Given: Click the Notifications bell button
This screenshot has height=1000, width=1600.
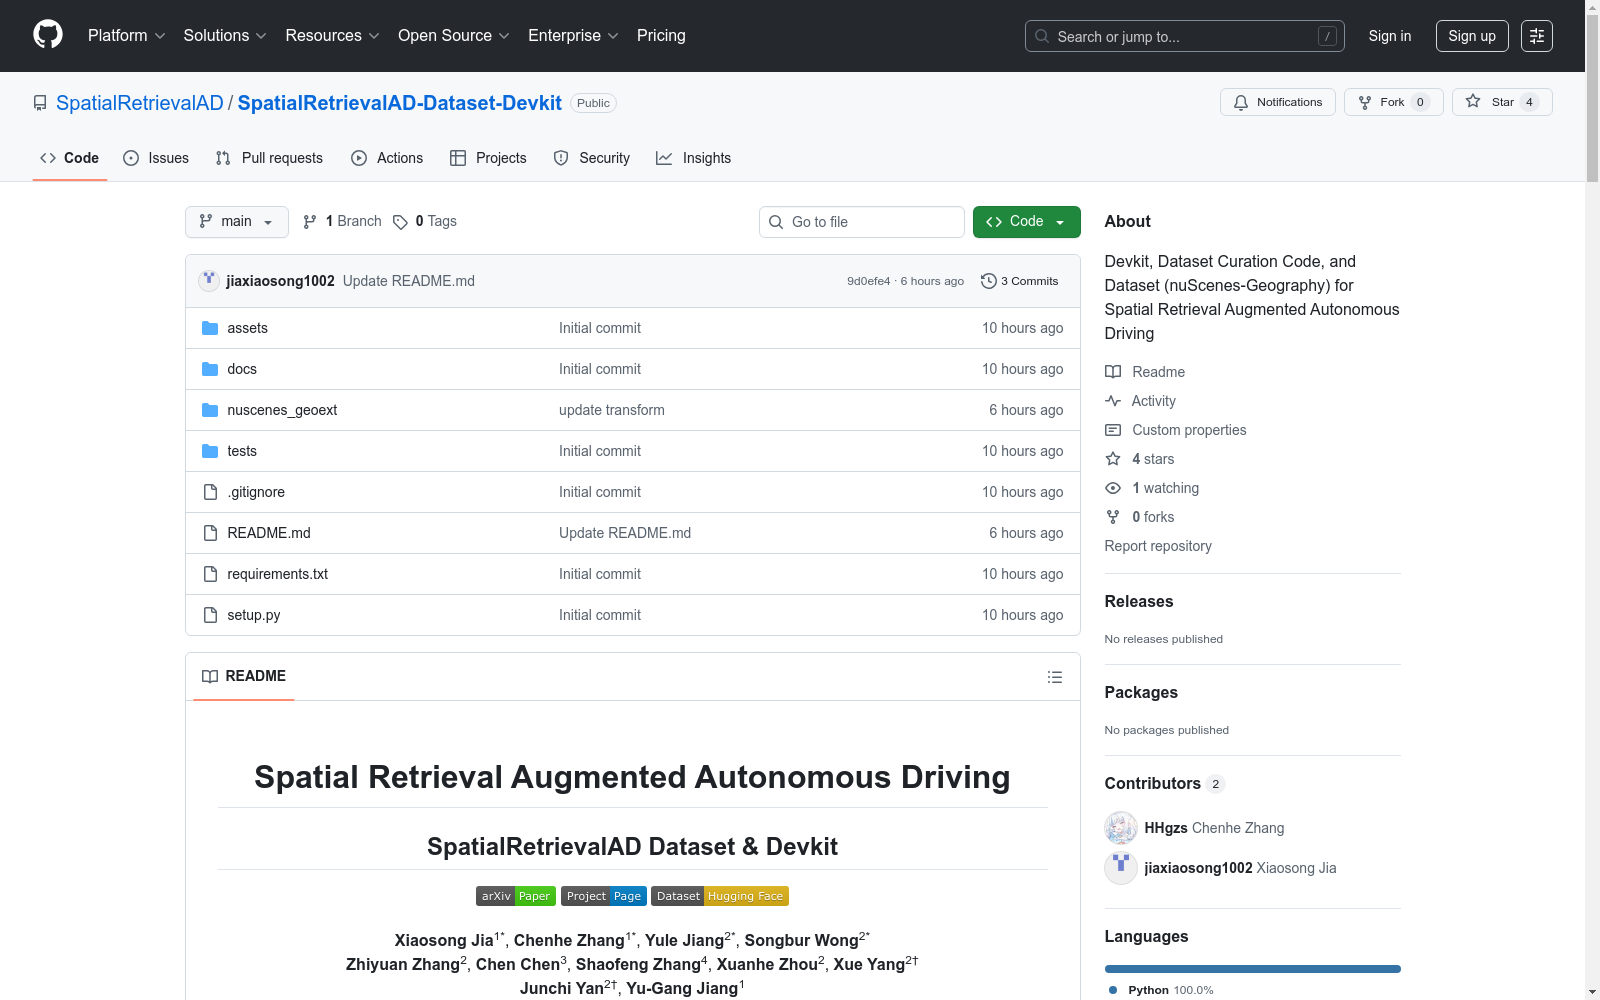Looking at the screenshot, I should point(1278,102).
